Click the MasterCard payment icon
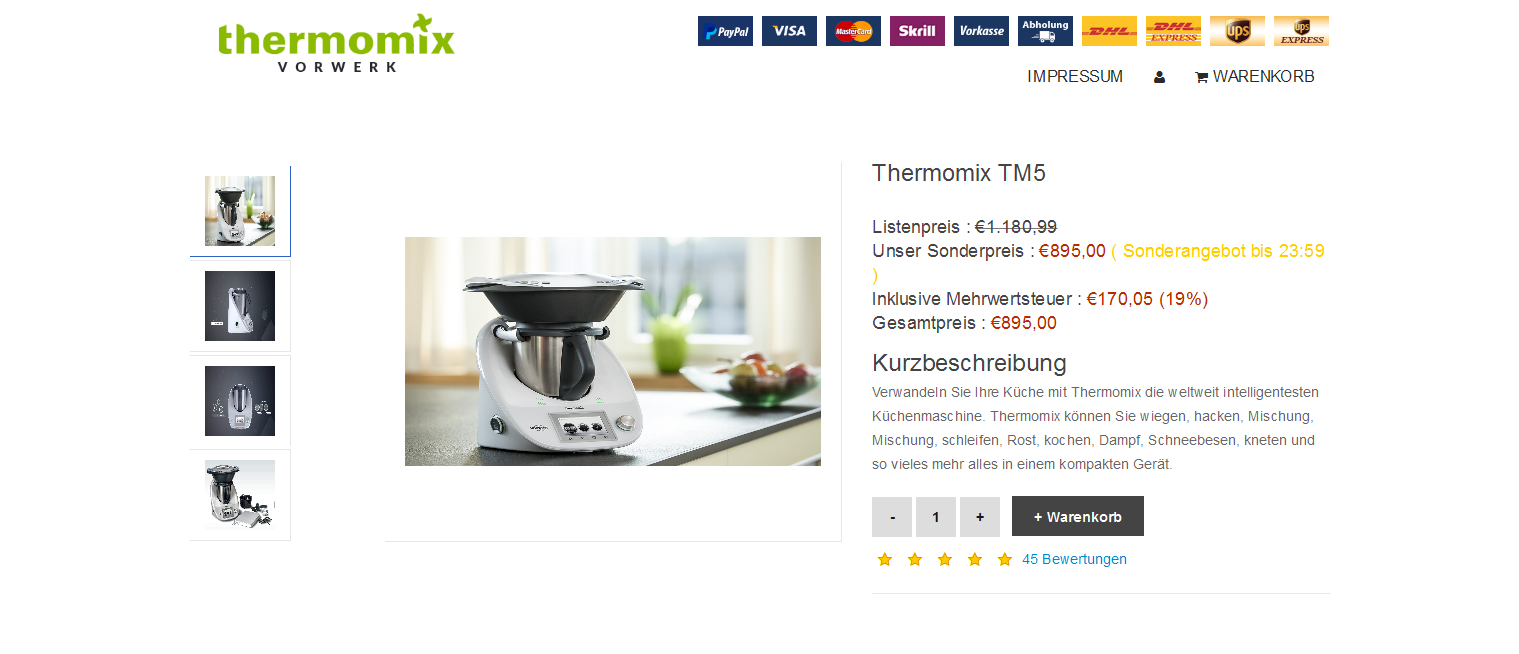The height and width of the screenshot is (654, 1519). click(853, 31)
